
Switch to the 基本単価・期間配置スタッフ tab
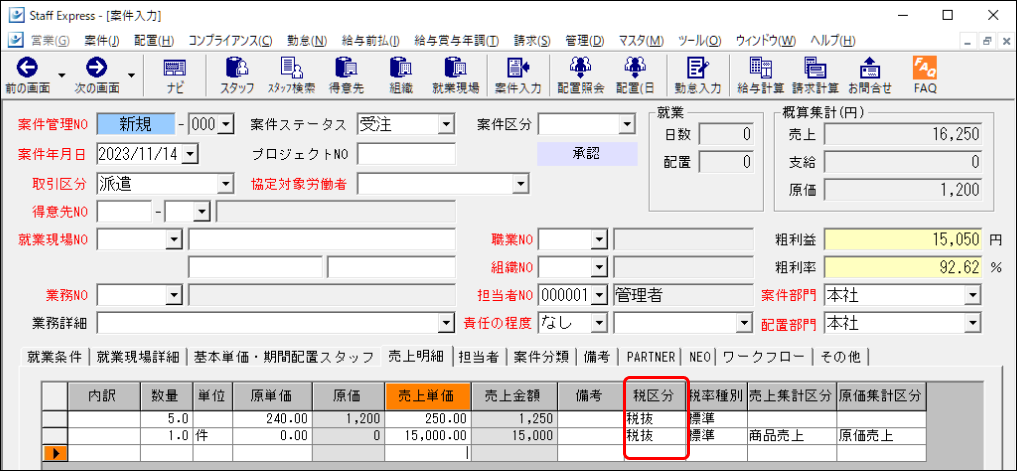[284, 356]
